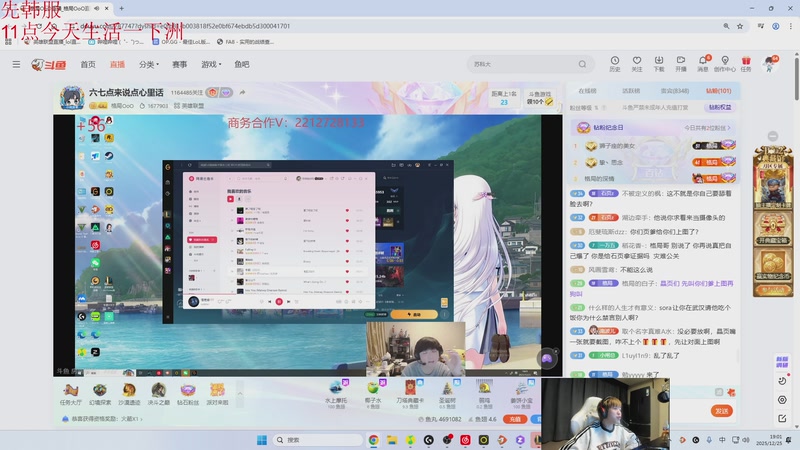800x450 pixels.
Task: Open the 赛事 events tab
Action: [180, 64]
